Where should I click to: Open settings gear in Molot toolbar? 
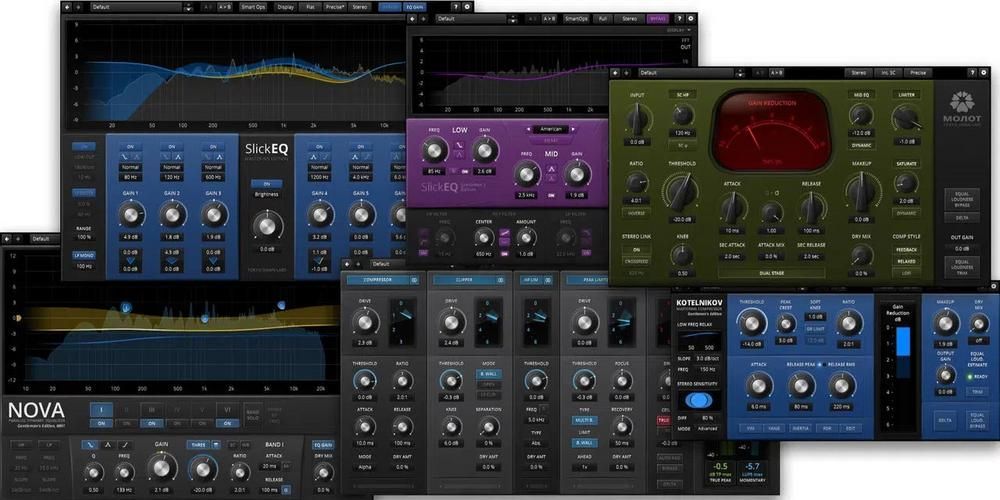pyautogui.click(x=981, y=73)
